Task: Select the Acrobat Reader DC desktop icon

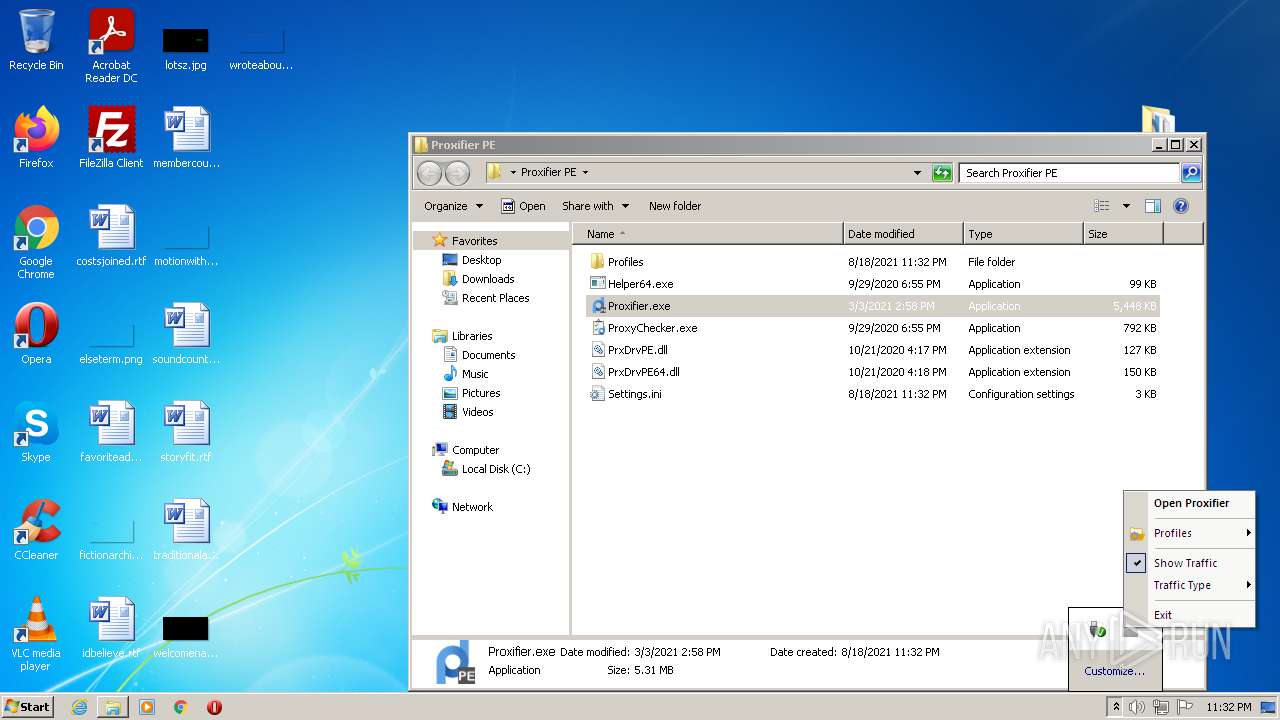Action: (x=111, y=46)
